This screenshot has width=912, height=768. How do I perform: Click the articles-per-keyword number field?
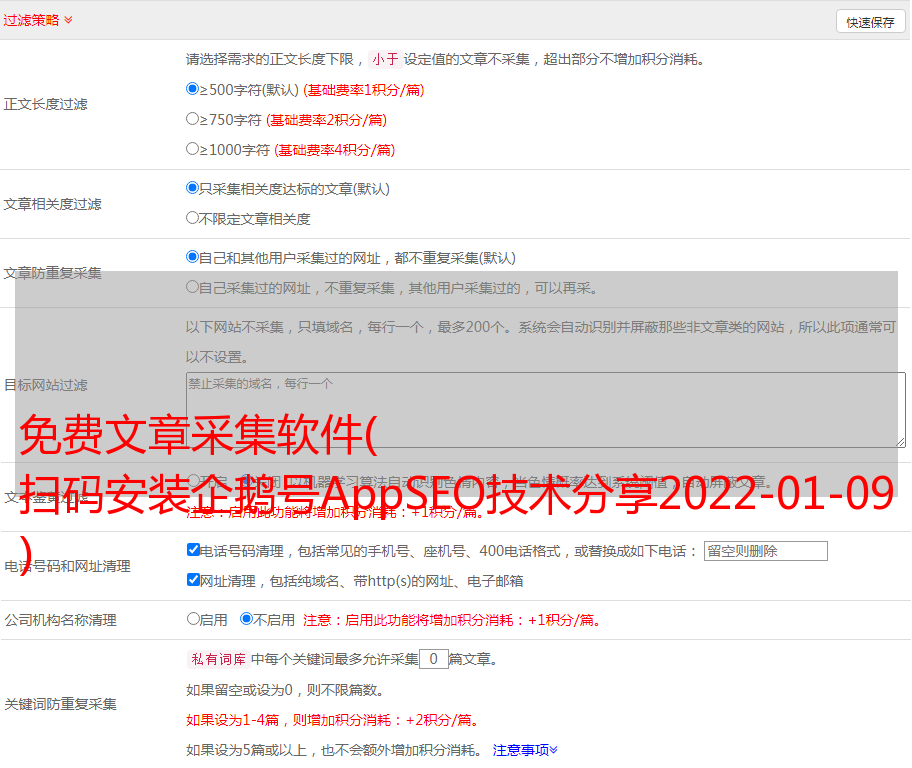(433, 659)
